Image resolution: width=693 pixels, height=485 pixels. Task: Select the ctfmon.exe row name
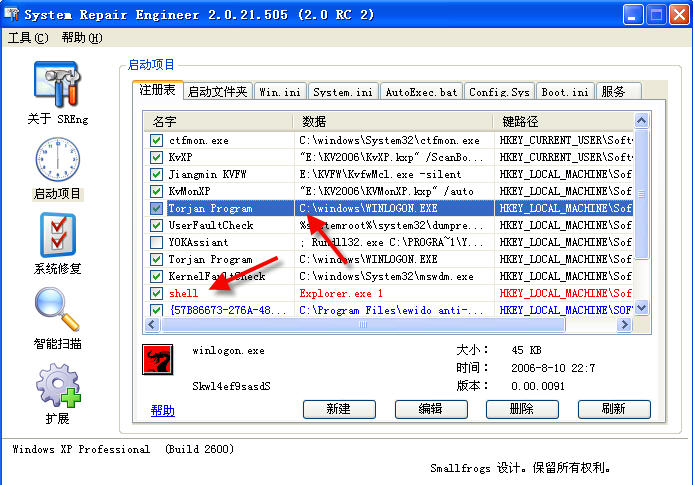[198, 141]
